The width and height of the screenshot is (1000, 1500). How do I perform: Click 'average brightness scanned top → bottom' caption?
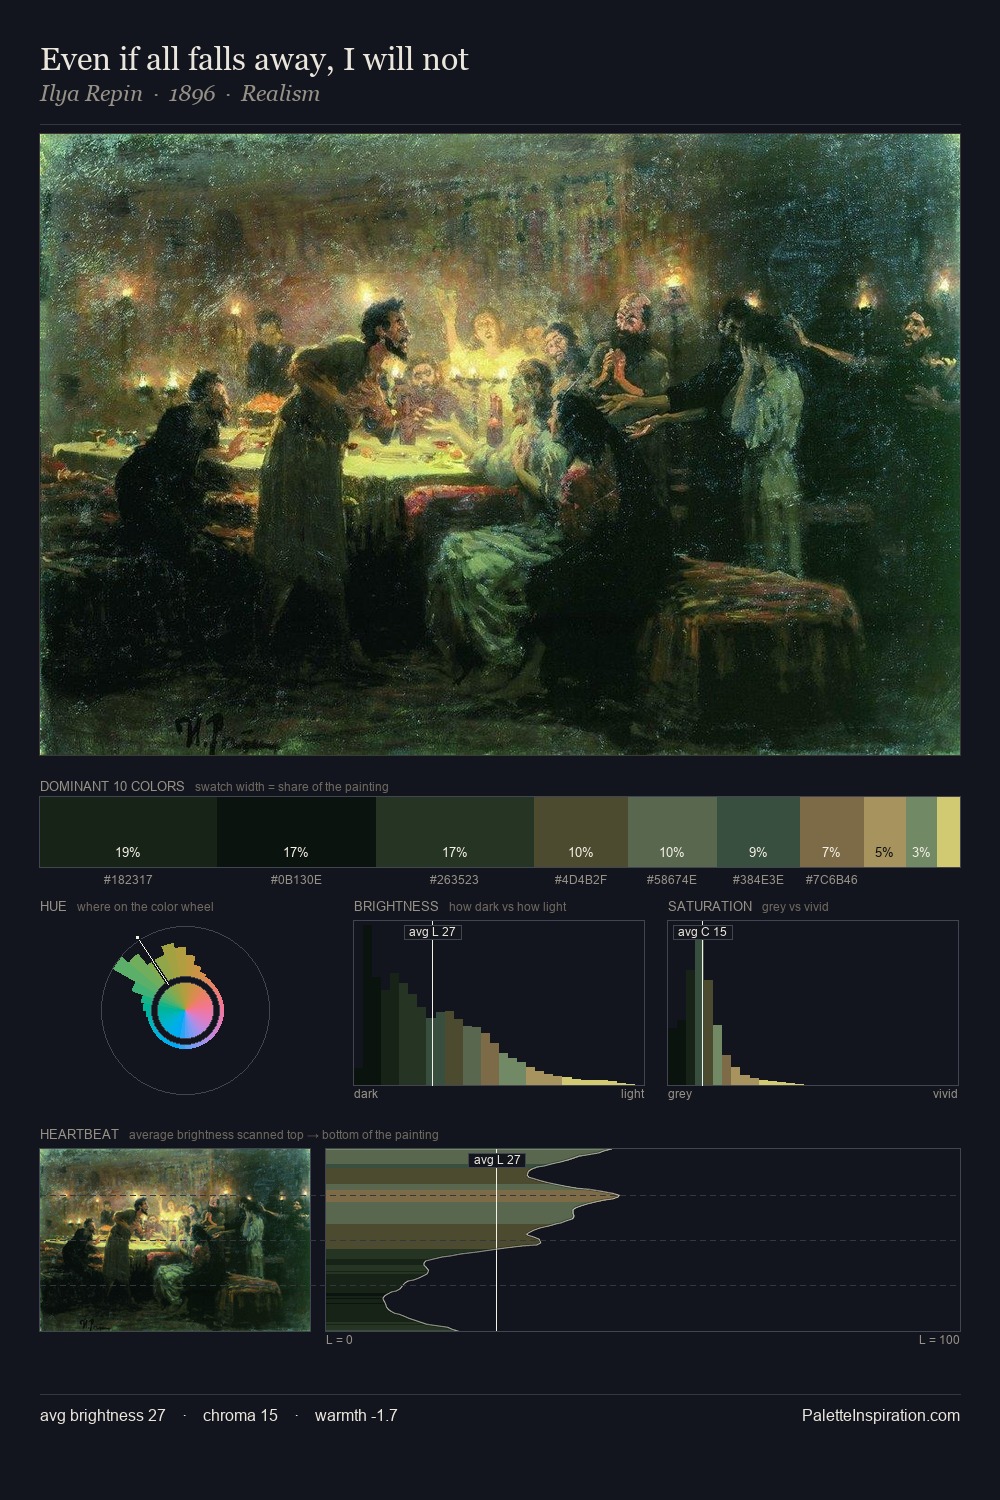pyautogui.click(x=284, y=1135)
